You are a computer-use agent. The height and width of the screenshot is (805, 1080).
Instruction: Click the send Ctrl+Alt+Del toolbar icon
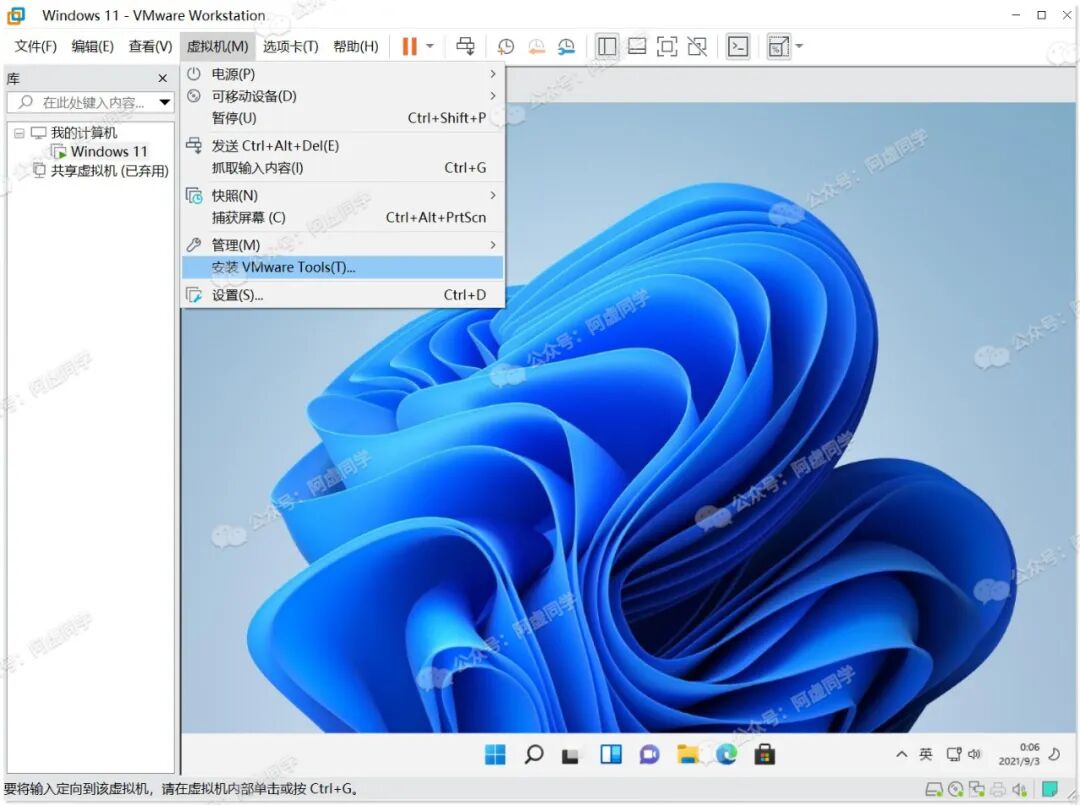[x=466, y=46]
